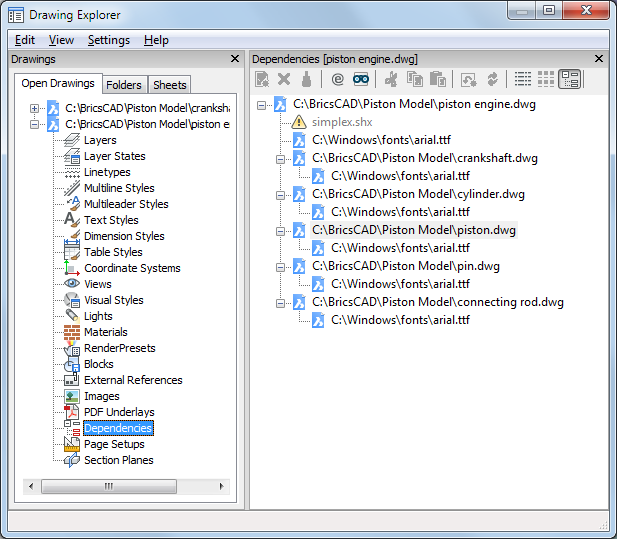Click the Table Styles icon

(x=72, y=251)
